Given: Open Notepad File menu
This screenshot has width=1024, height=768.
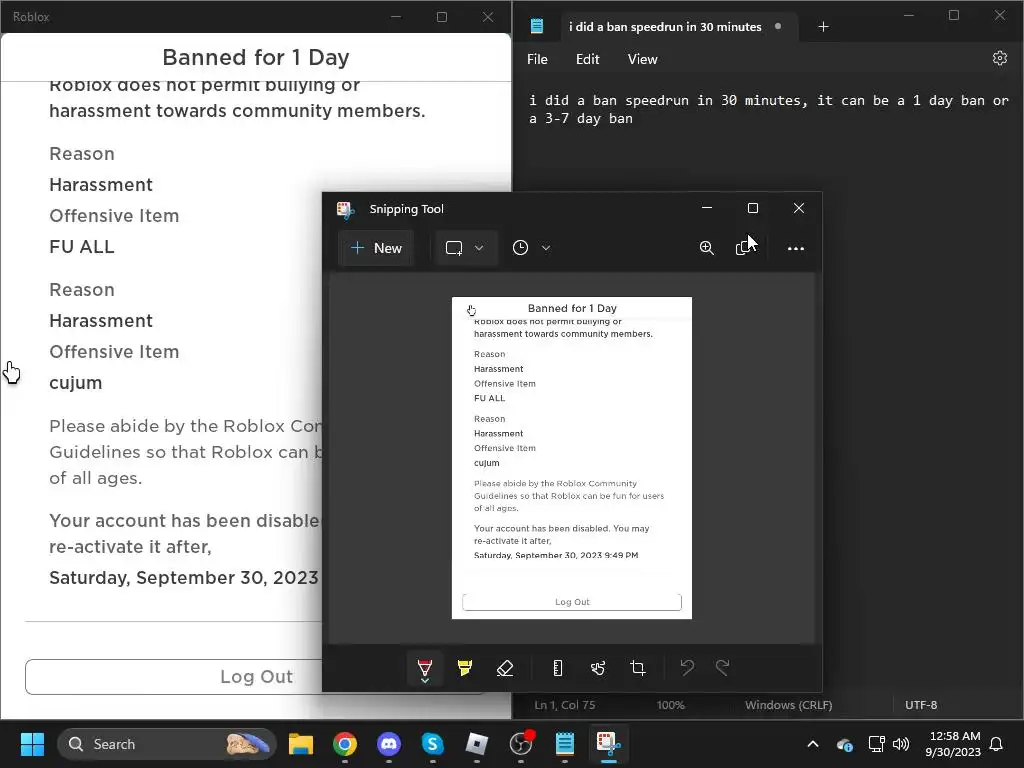Looking at the screenshot, I should (537, 59).
